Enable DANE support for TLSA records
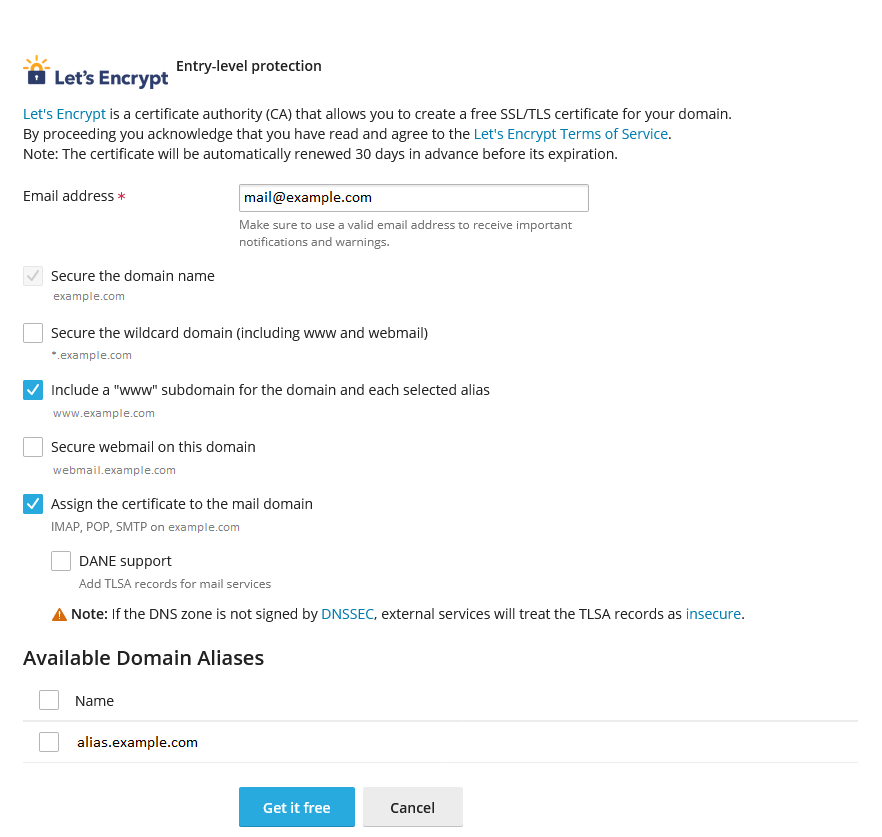 pos(60,560)
